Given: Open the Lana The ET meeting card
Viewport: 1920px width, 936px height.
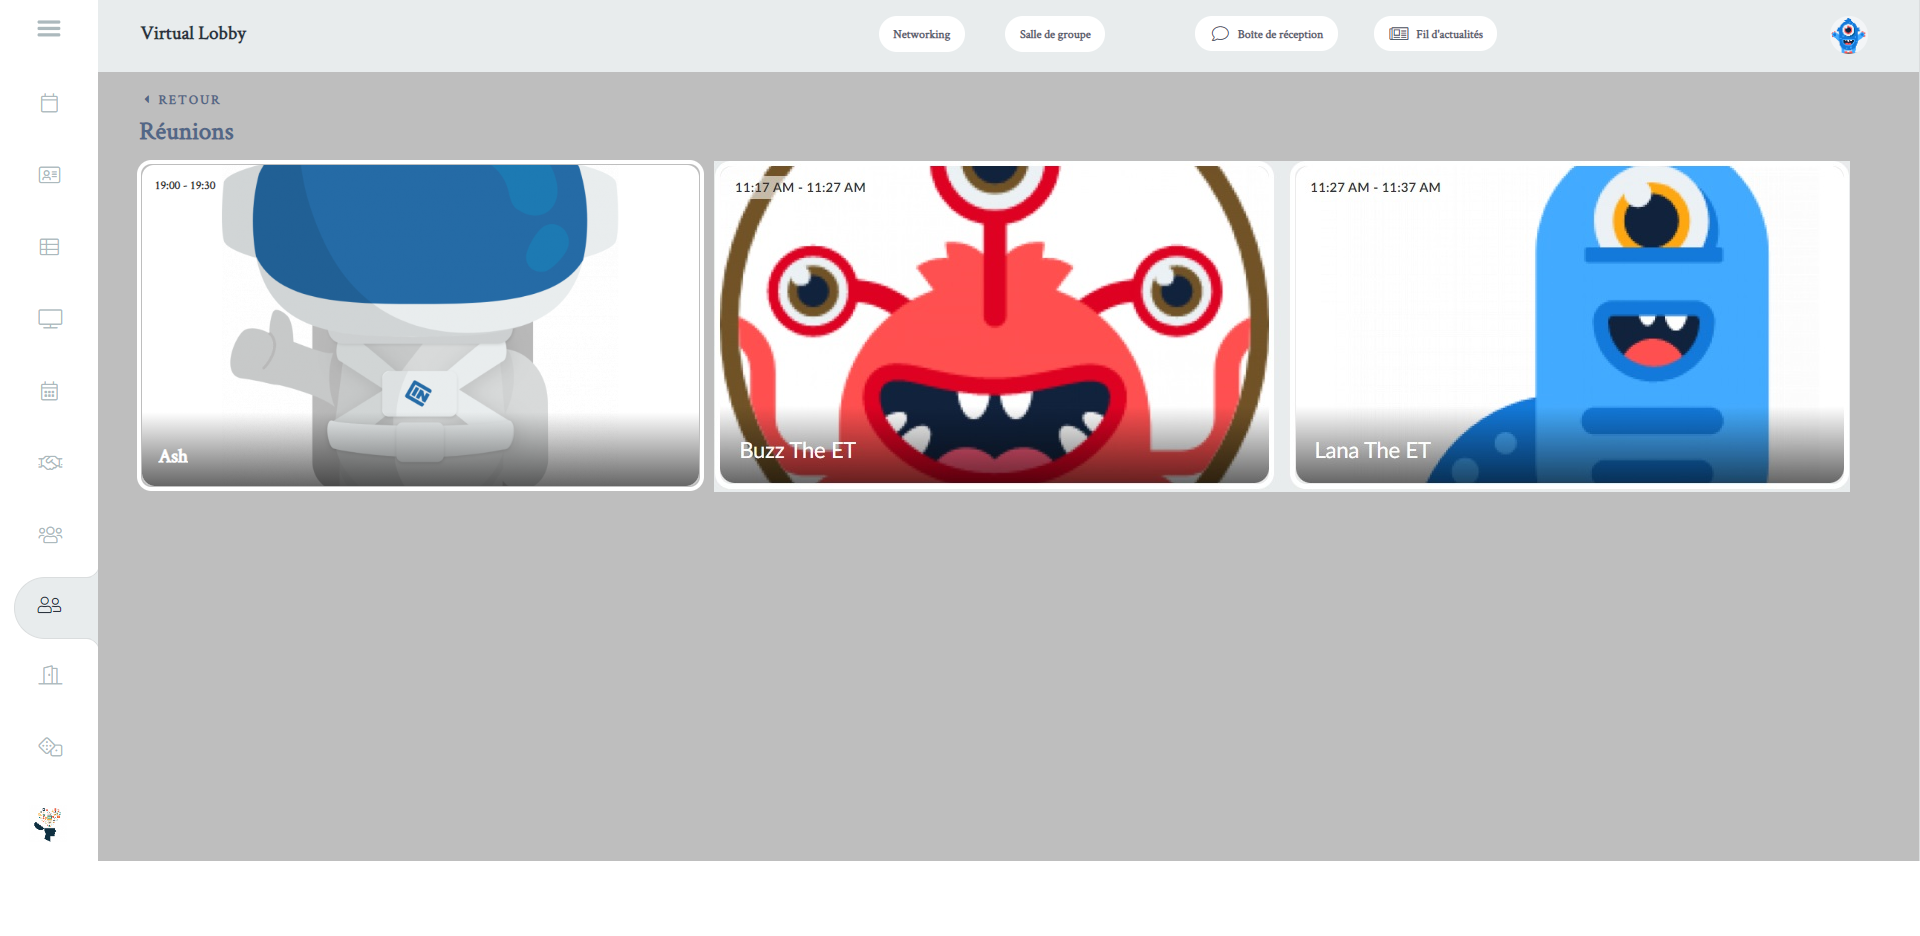Looking at the screenshot, I should [x=1569, y=325].
